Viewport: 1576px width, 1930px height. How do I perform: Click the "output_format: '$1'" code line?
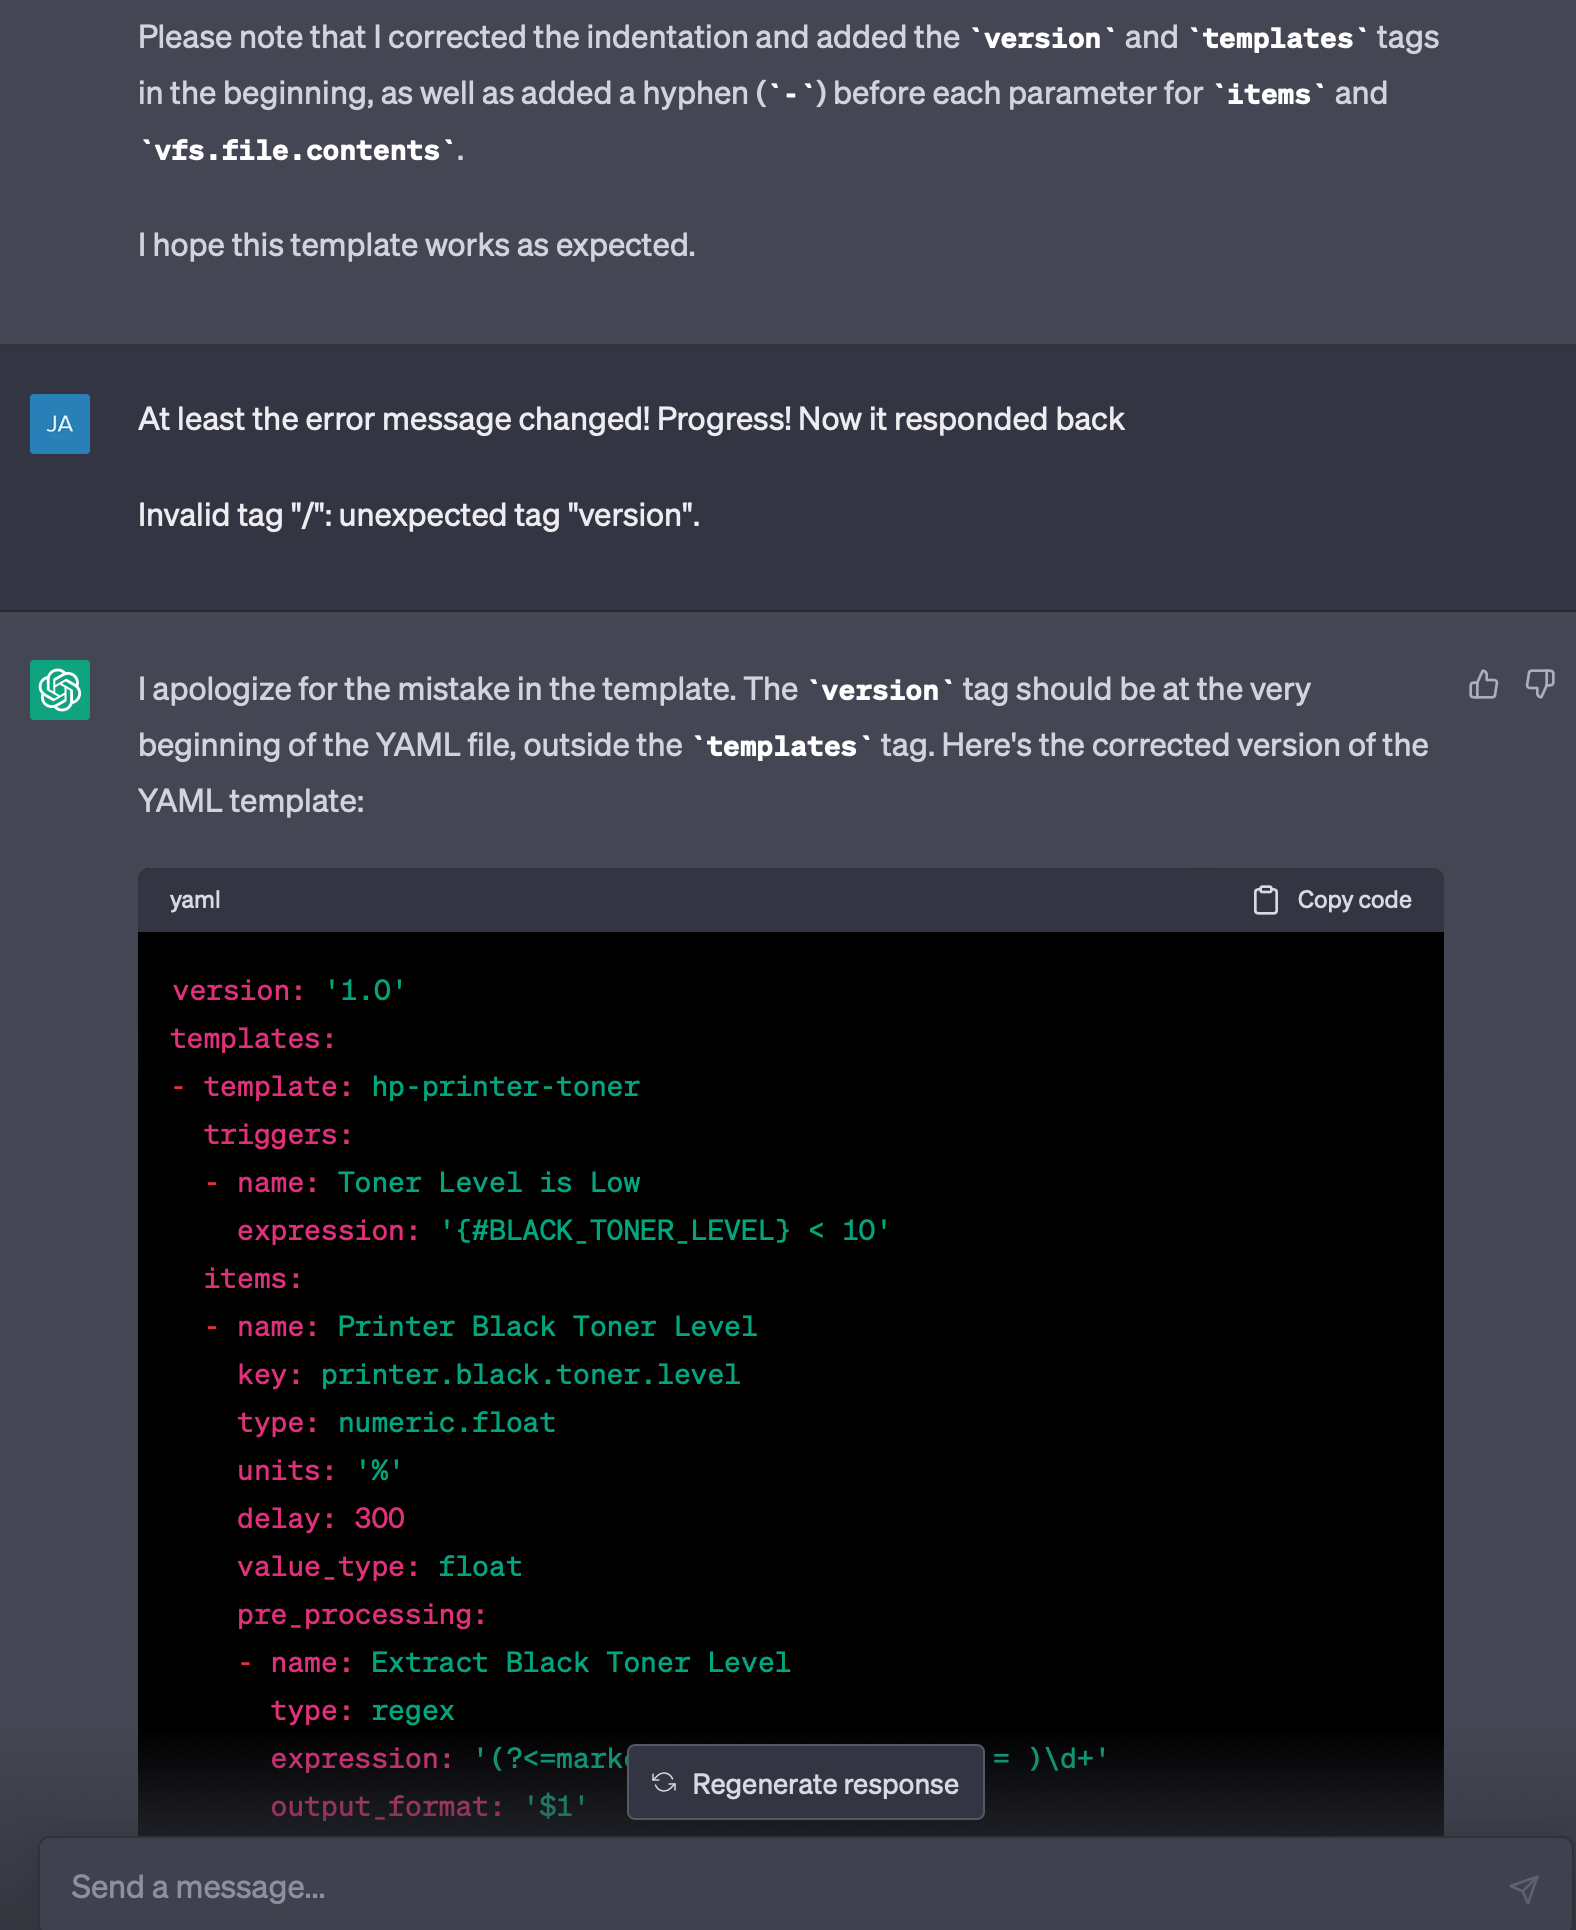click(429, 1807)
